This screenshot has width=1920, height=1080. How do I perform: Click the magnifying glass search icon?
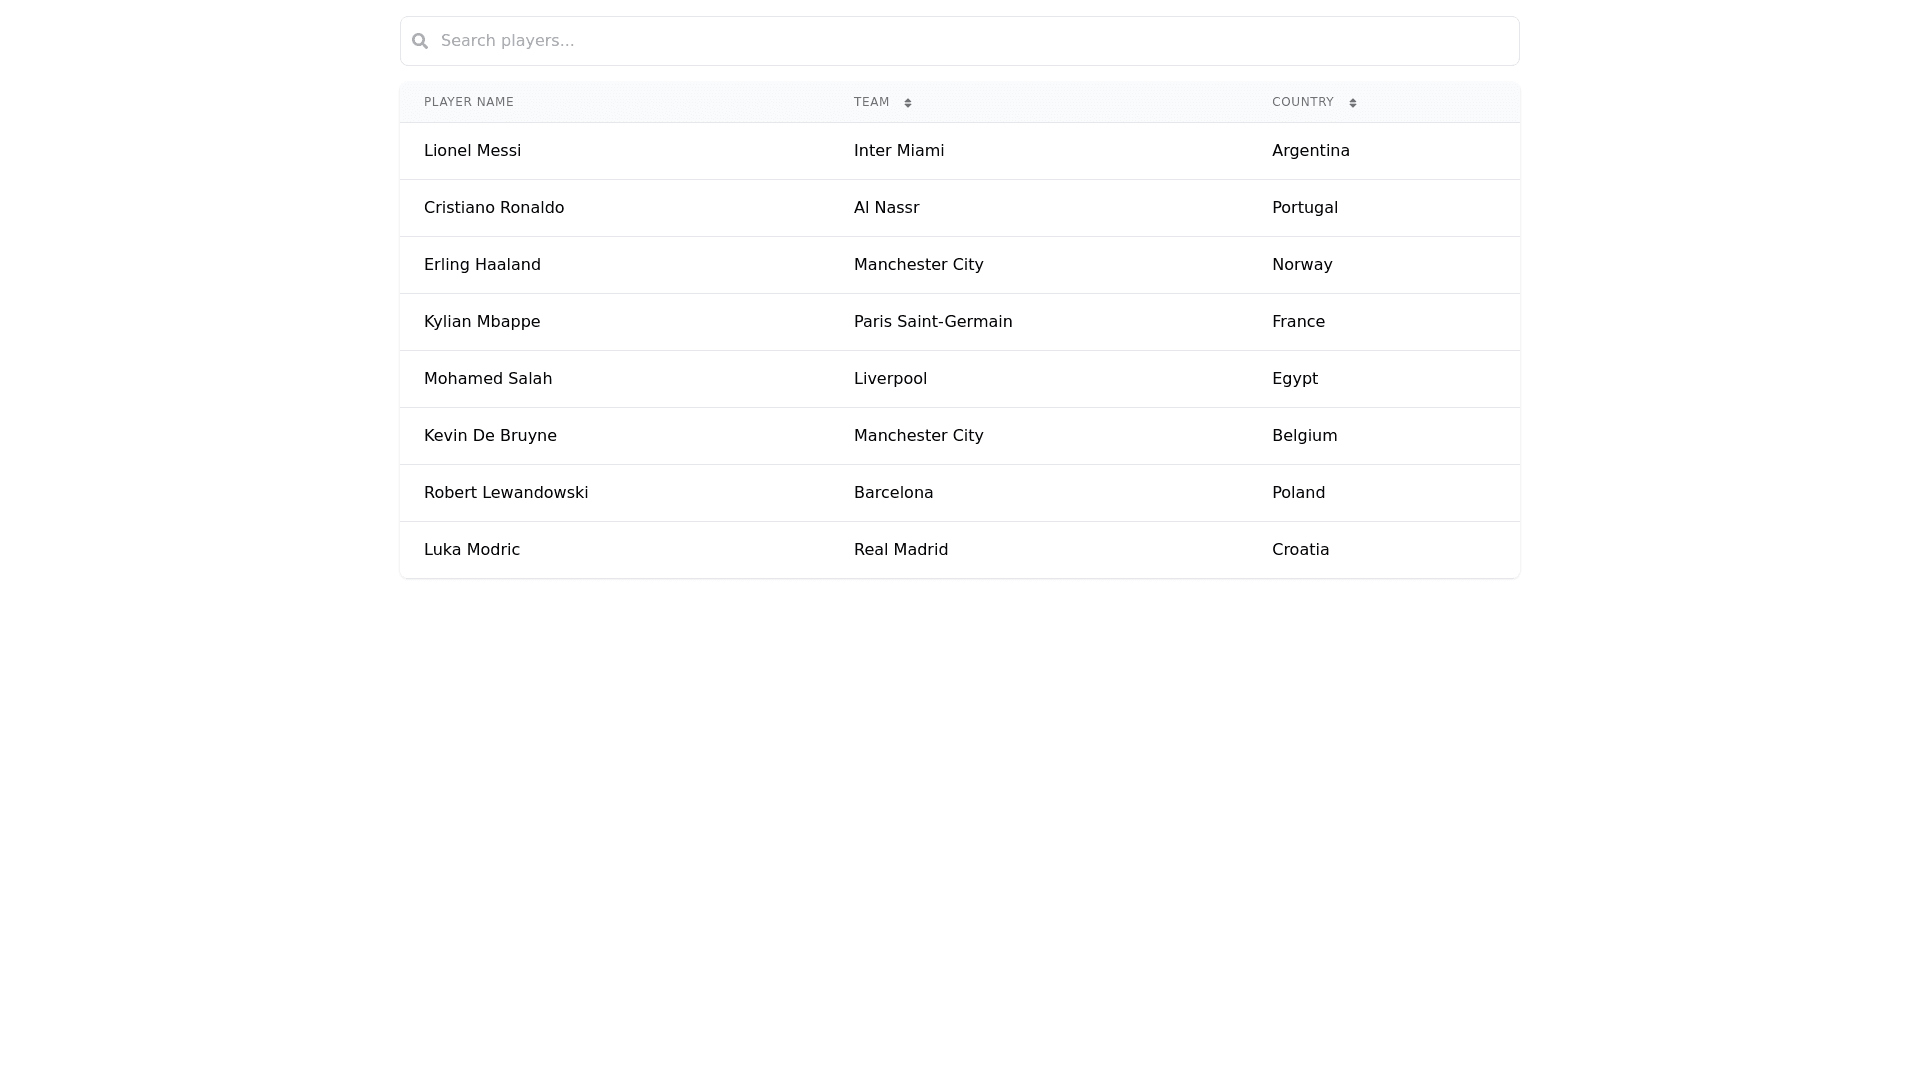[420, 41]
